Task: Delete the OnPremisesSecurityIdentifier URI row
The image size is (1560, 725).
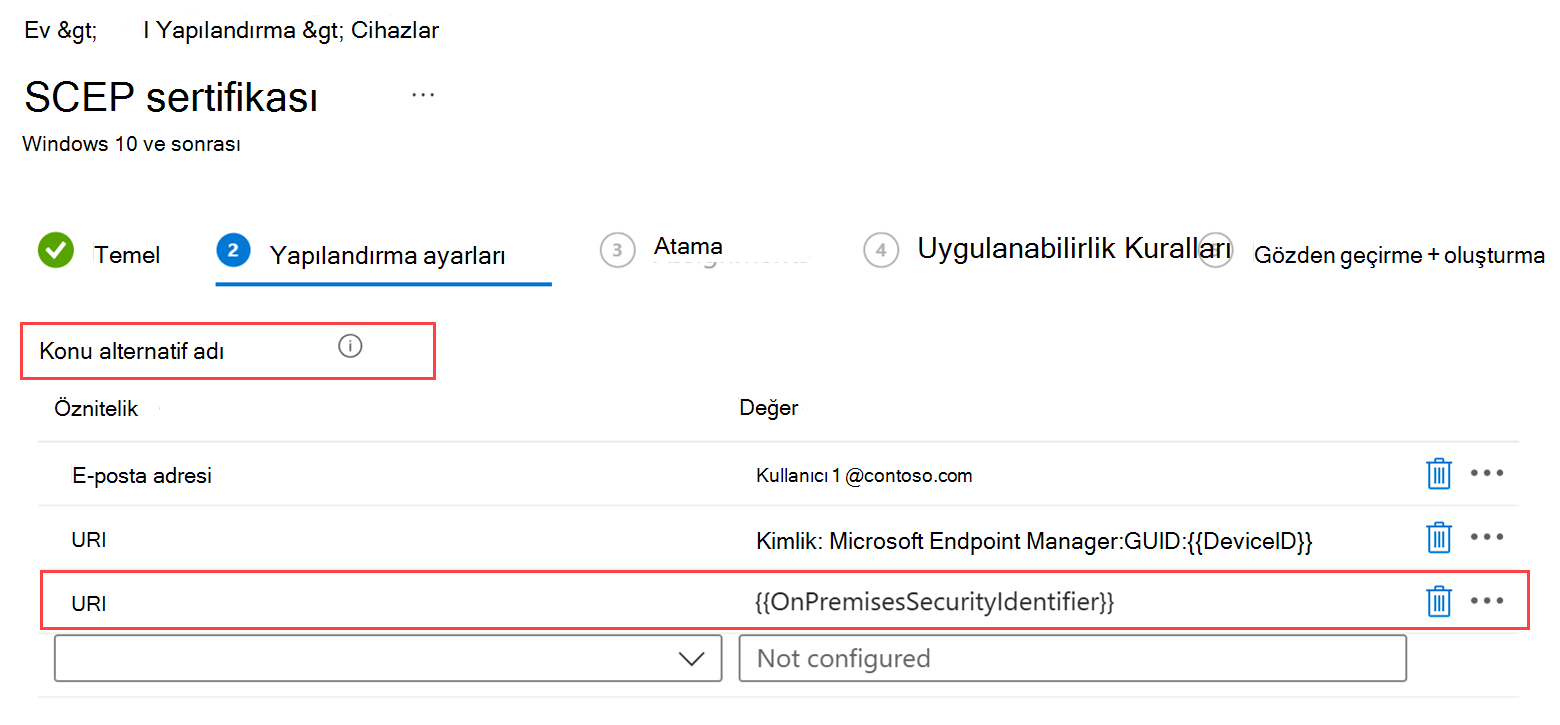Action: click(x=1438, y=601)
